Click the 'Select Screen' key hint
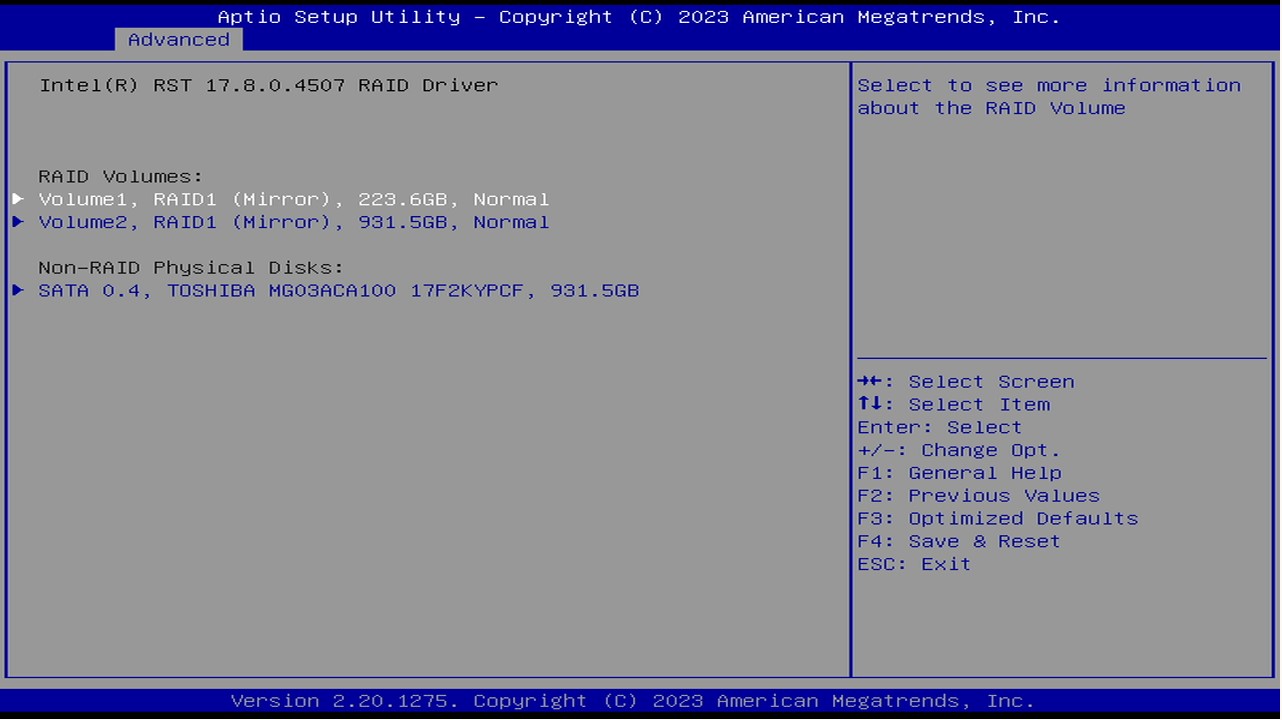This screenshot has height=720, width=1282. [966, 382]
